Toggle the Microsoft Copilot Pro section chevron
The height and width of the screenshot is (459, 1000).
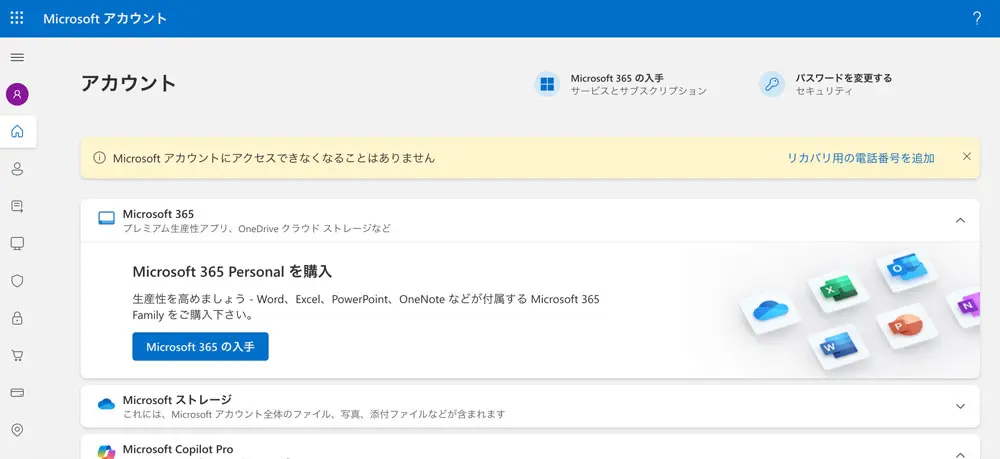[960, 454]
